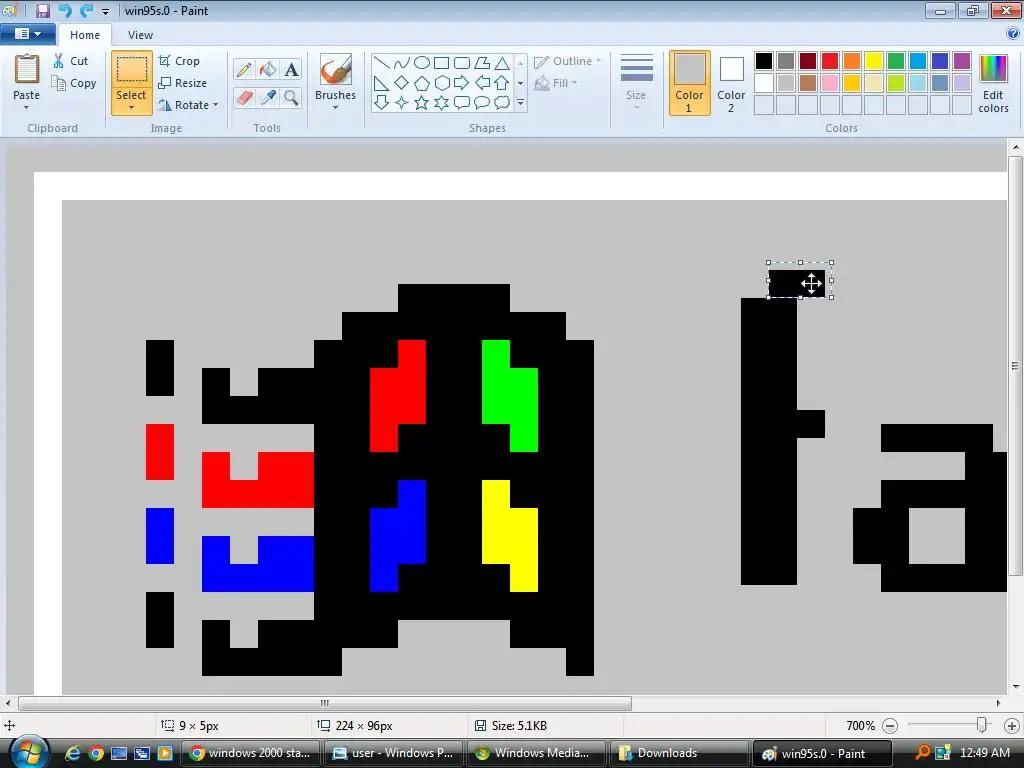Click the Save icon in quick access toolbar
Screen dimensions: 1024x768
pyautogui.click(x=42, y=10)
